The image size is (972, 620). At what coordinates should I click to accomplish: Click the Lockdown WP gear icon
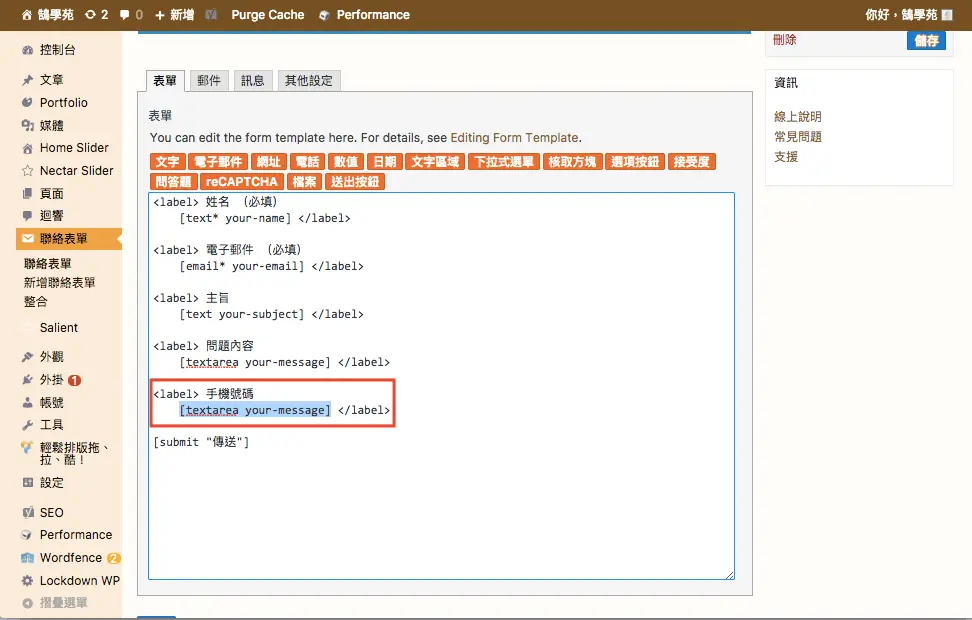click(x=27, y=581)
